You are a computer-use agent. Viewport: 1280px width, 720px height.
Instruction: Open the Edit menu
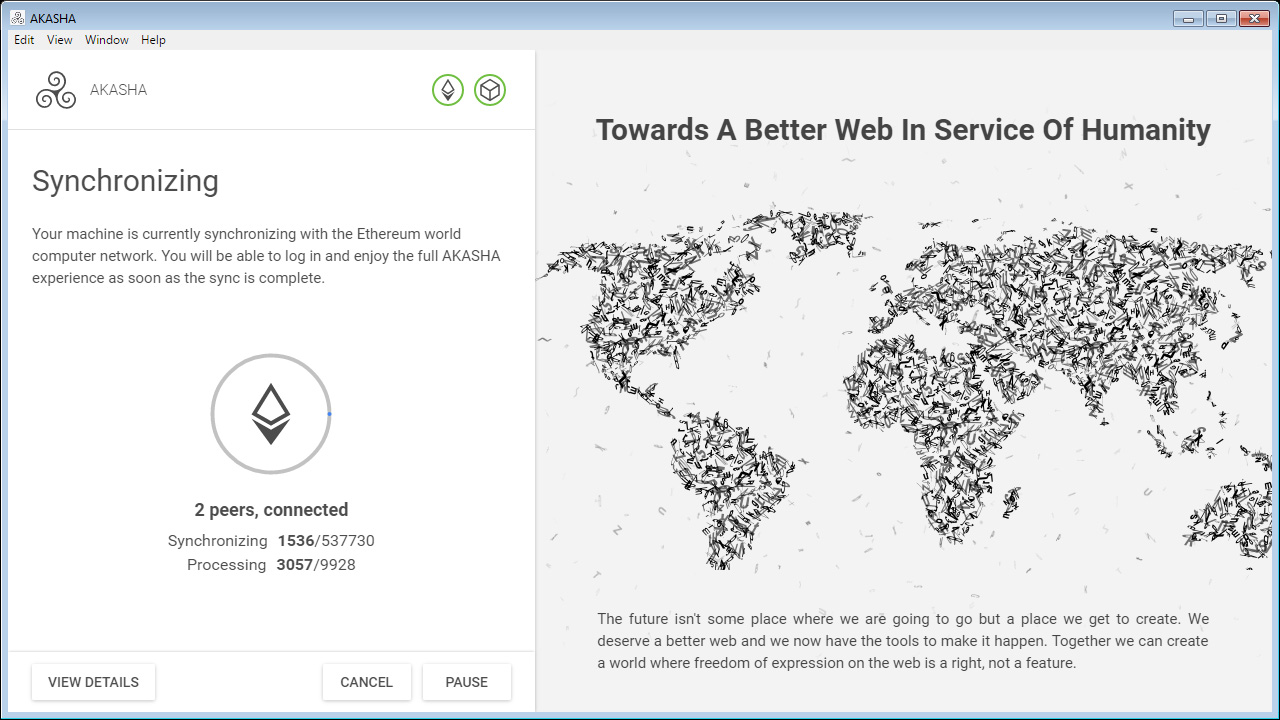[24, 40]
